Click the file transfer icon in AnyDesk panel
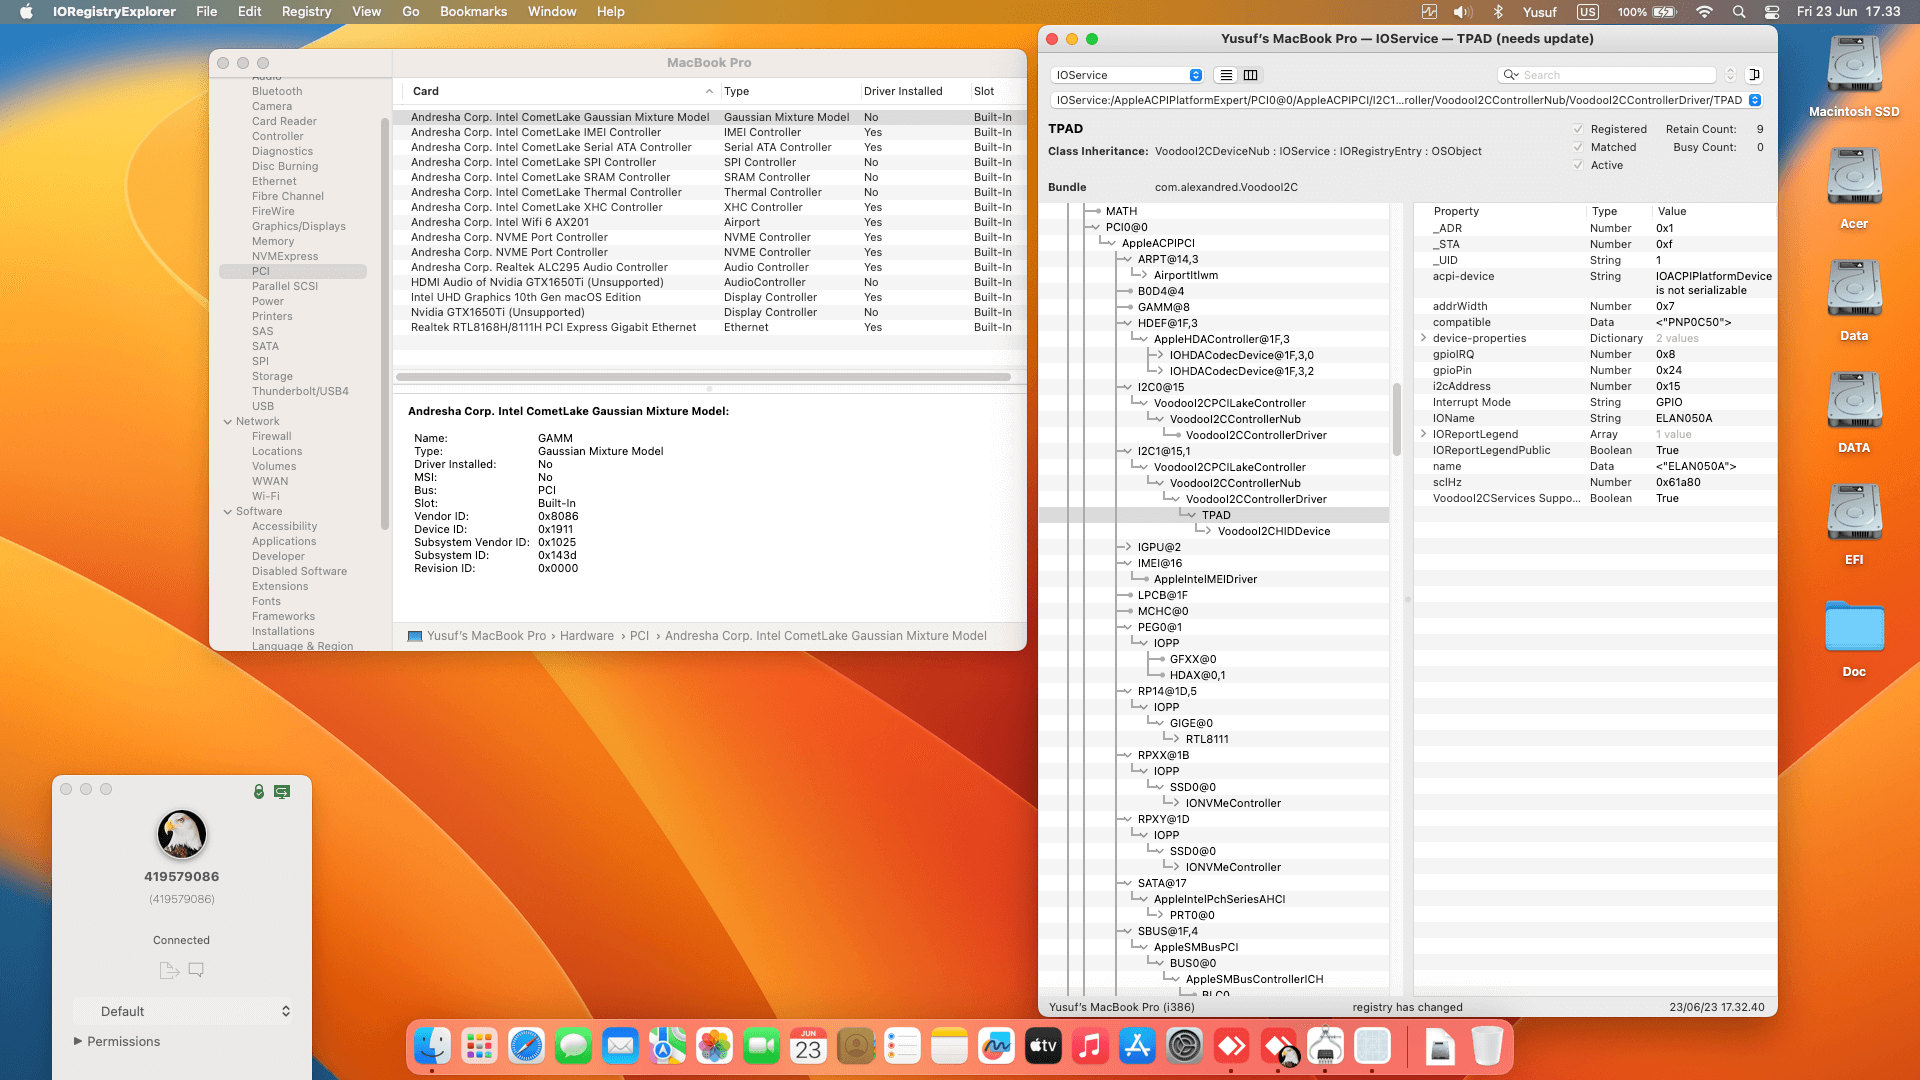Image resolution: width=1920 pixels, height=1080 pixels. pyautogui.click(x=169, y=970)
